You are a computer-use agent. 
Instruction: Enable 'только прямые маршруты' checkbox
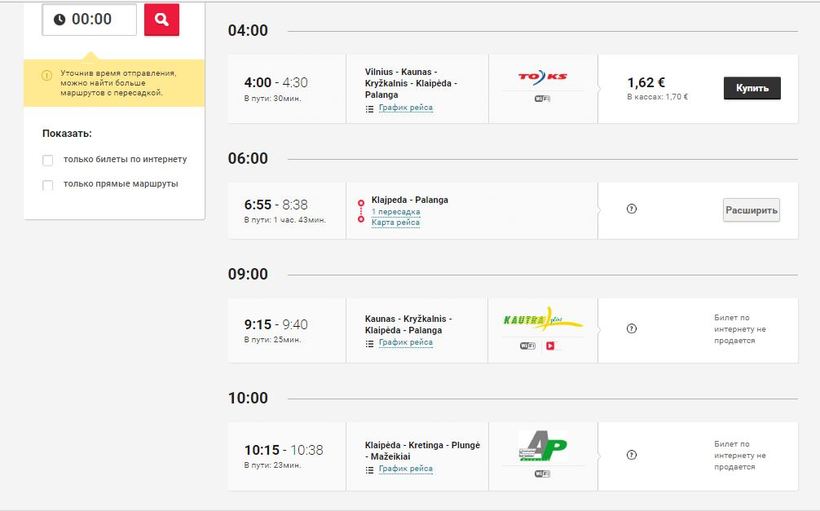click(48, 185)
